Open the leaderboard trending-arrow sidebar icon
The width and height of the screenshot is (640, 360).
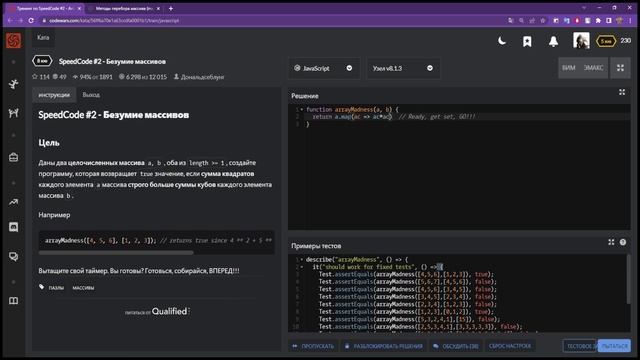coord(13,202)
